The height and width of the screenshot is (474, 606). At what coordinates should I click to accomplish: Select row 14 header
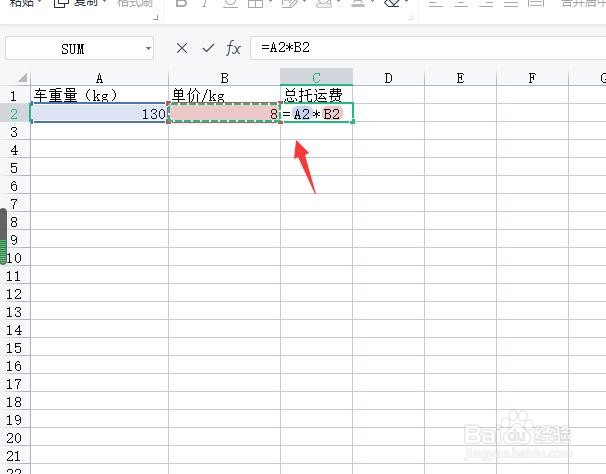[x=14, y=329]
